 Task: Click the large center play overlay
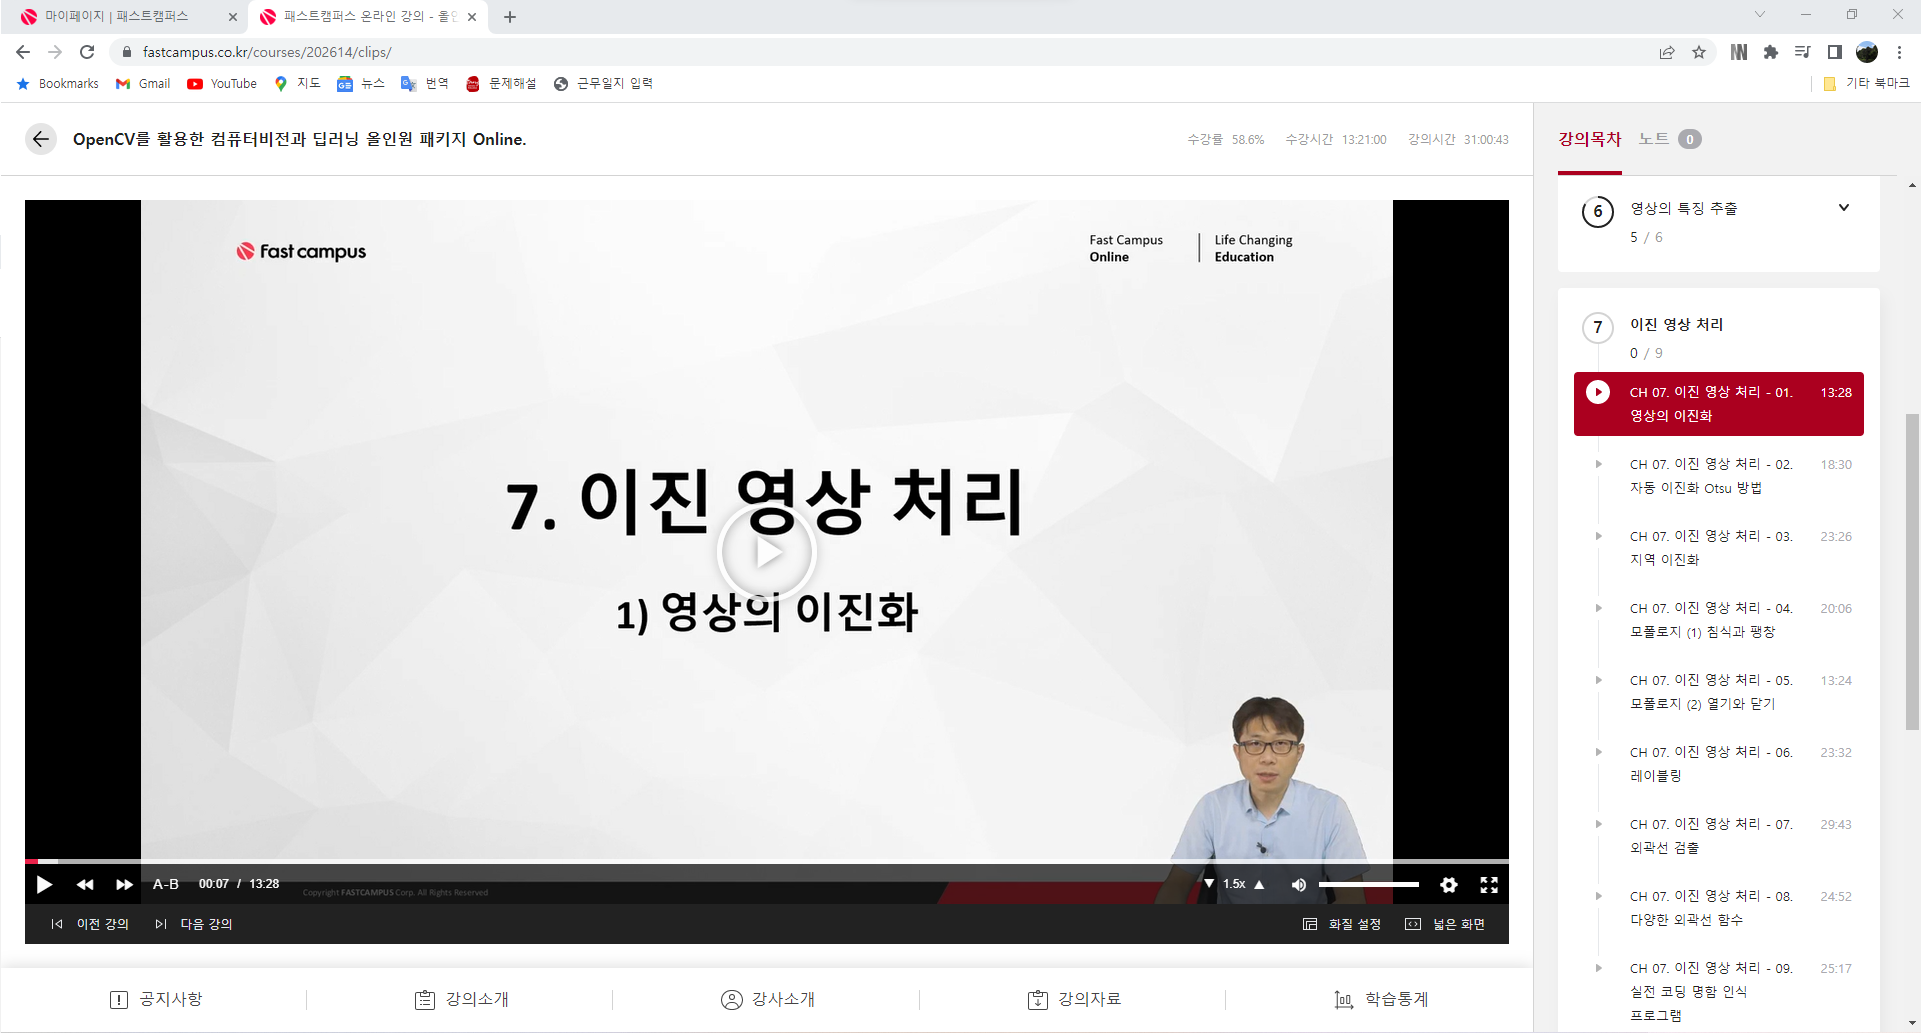pyautogui.click(x=767, y=552)
